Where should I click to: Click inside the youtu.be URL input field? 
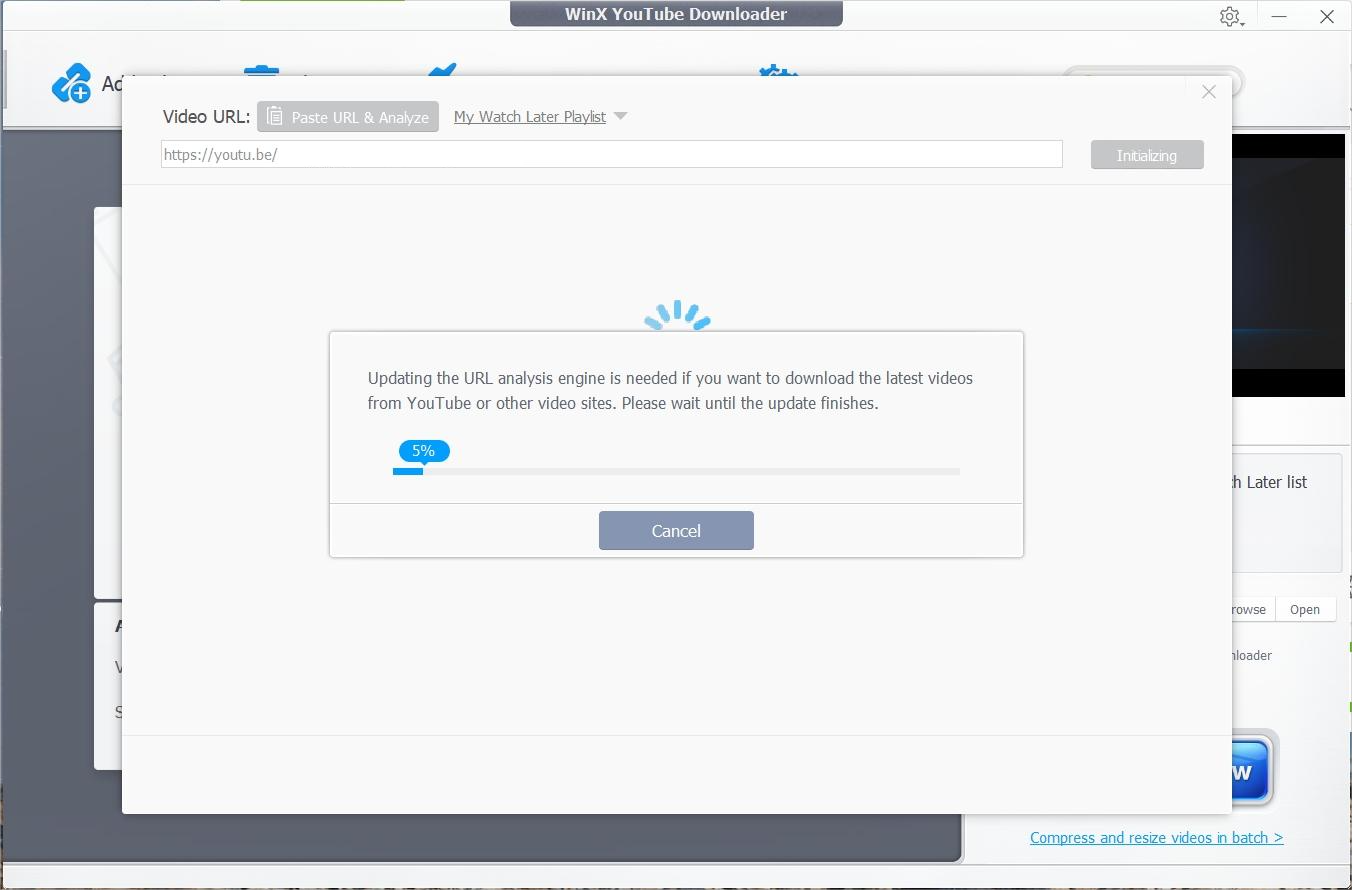point(610,154)
